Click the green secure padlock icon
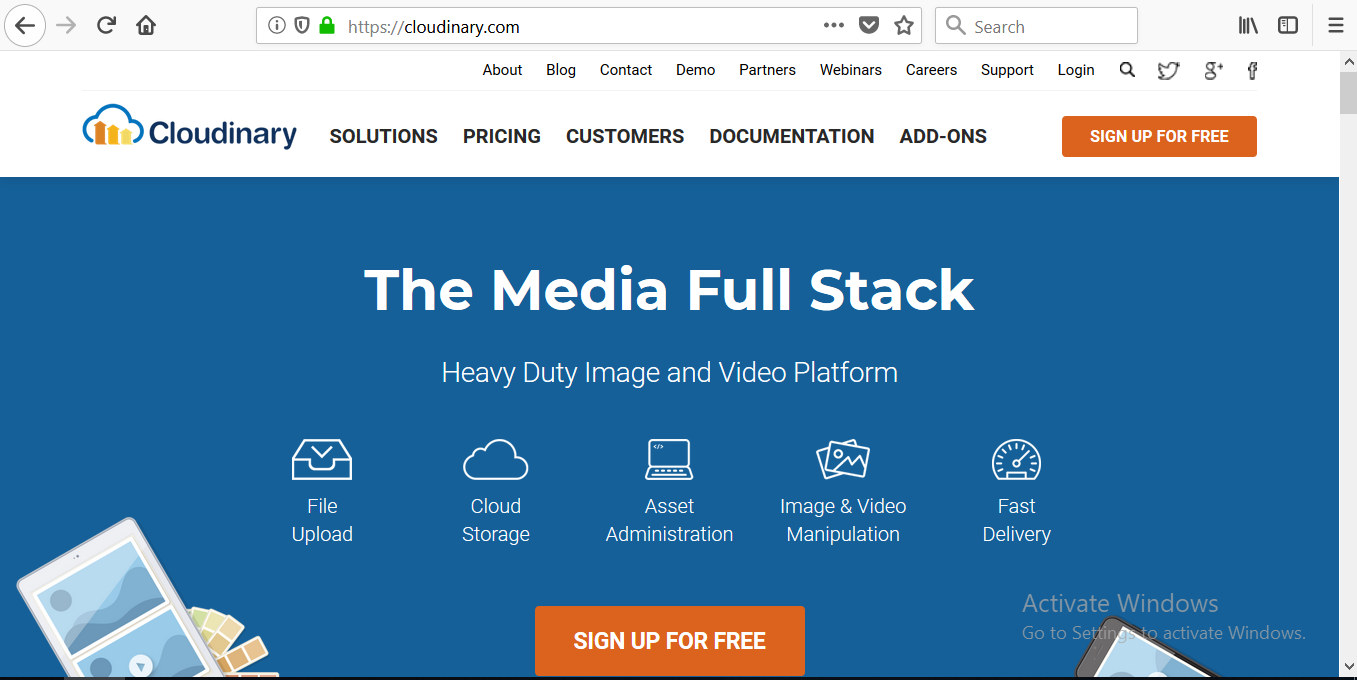 (x=326, y=25)
